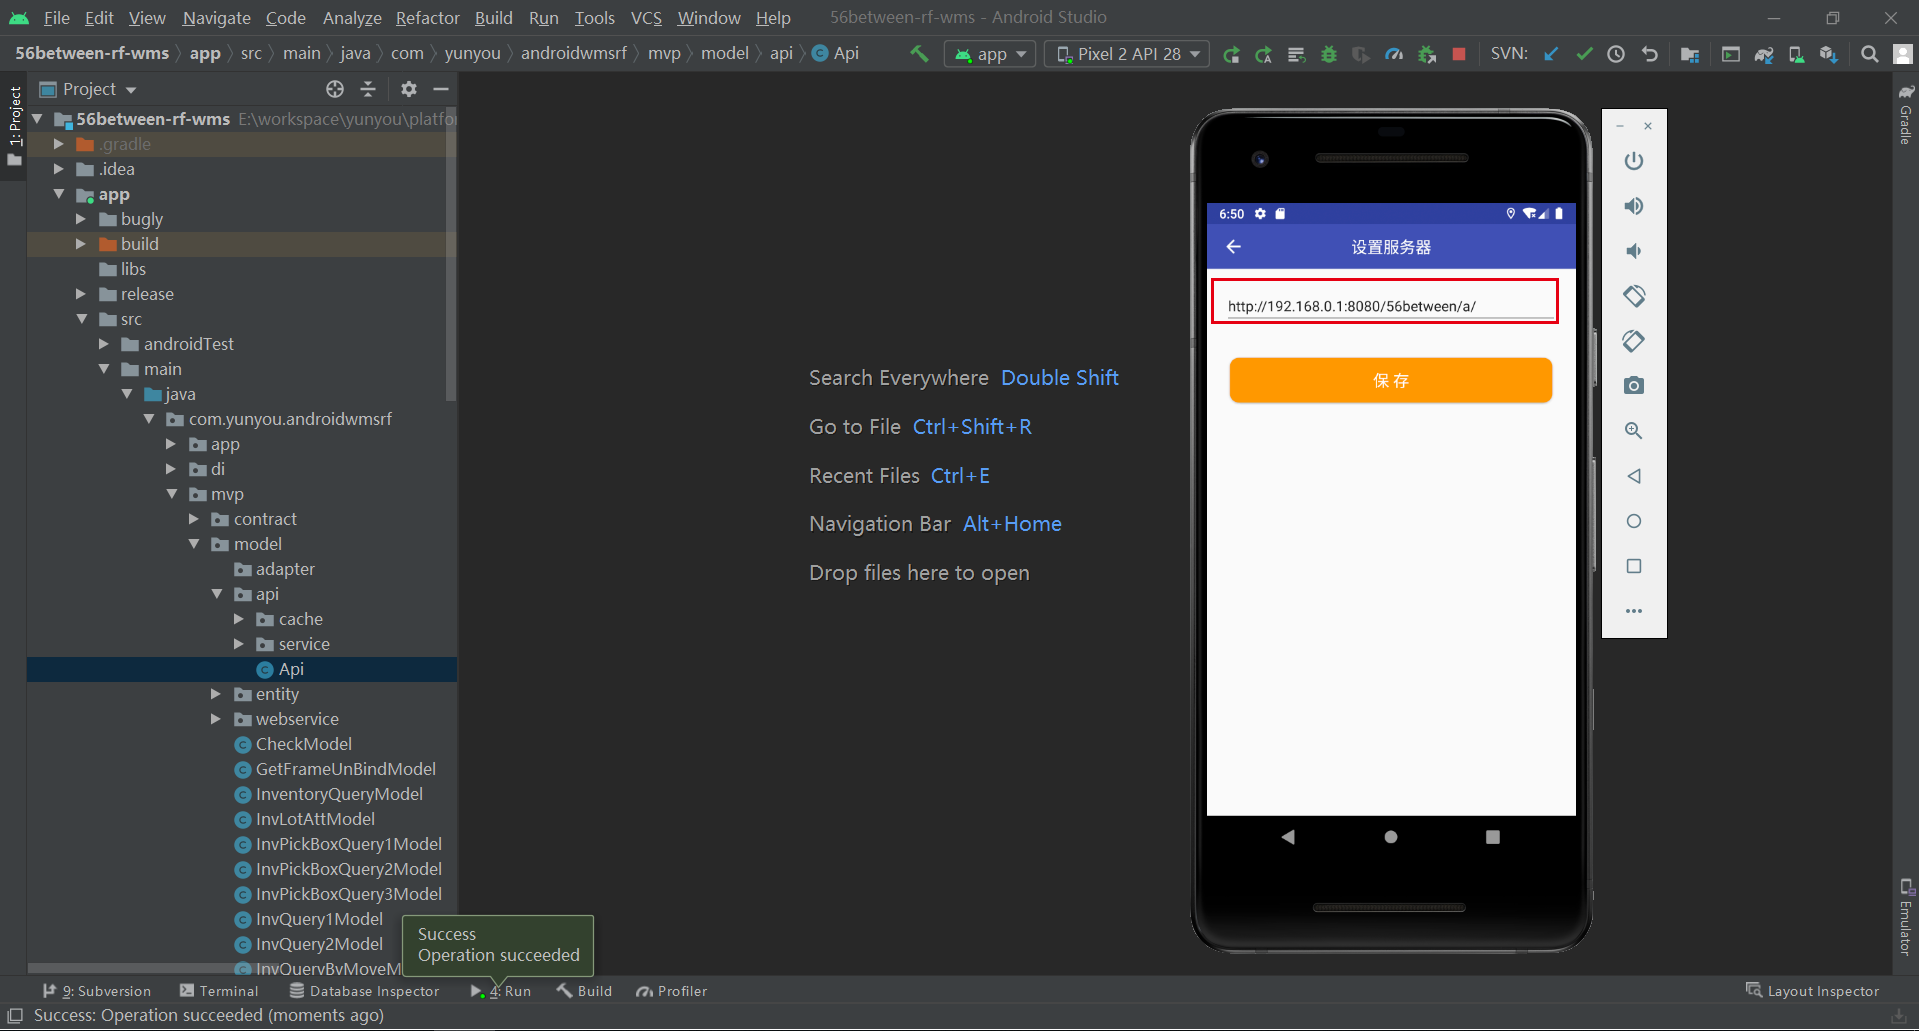The width and height of the screenshot is (1919, 1031).
Task: Show SVN history clock icon
Action: click(x=1616, y=54)
